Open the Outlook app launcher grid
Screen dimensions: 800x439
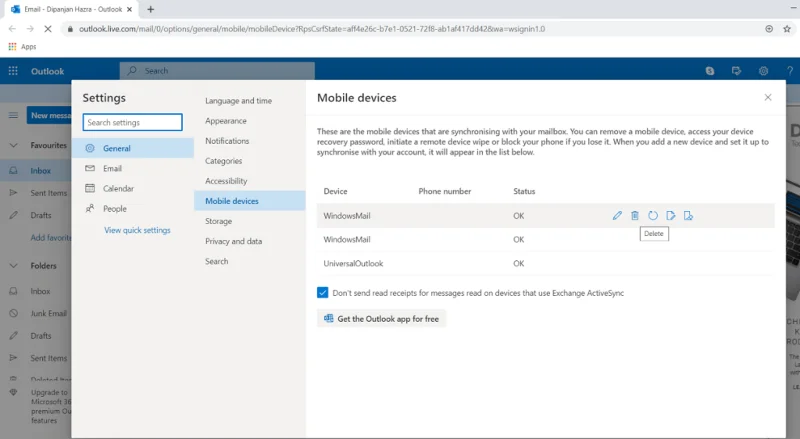pos(13,71)
